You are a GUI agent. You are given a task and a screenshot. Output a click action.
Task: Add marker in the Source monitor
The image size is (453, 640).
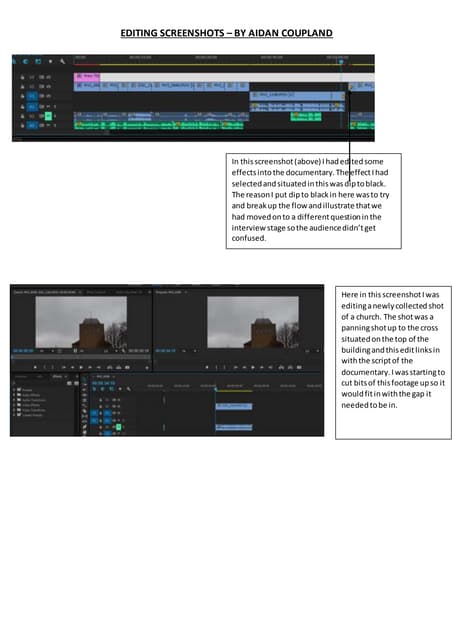(35, 367)
